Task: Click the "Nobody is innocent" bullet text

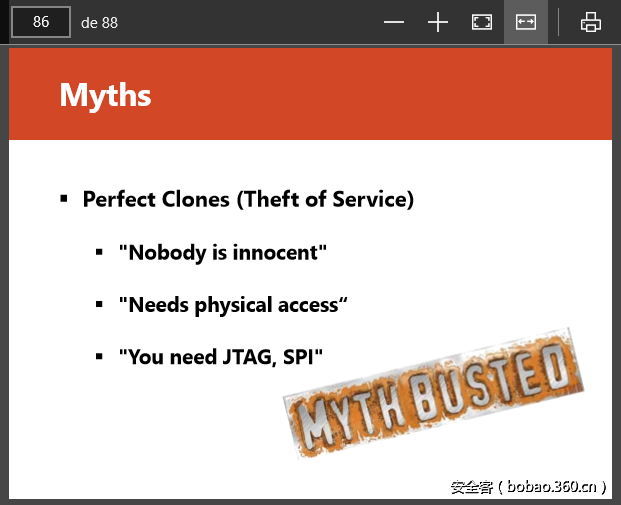Action: pos(223,253)
